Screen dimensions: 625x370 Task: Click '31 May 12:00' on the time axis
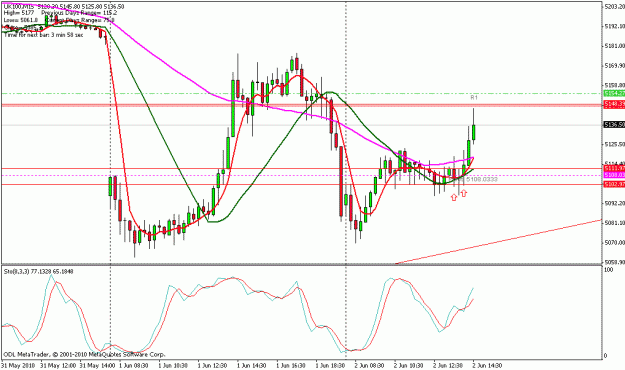pos(58,365)
